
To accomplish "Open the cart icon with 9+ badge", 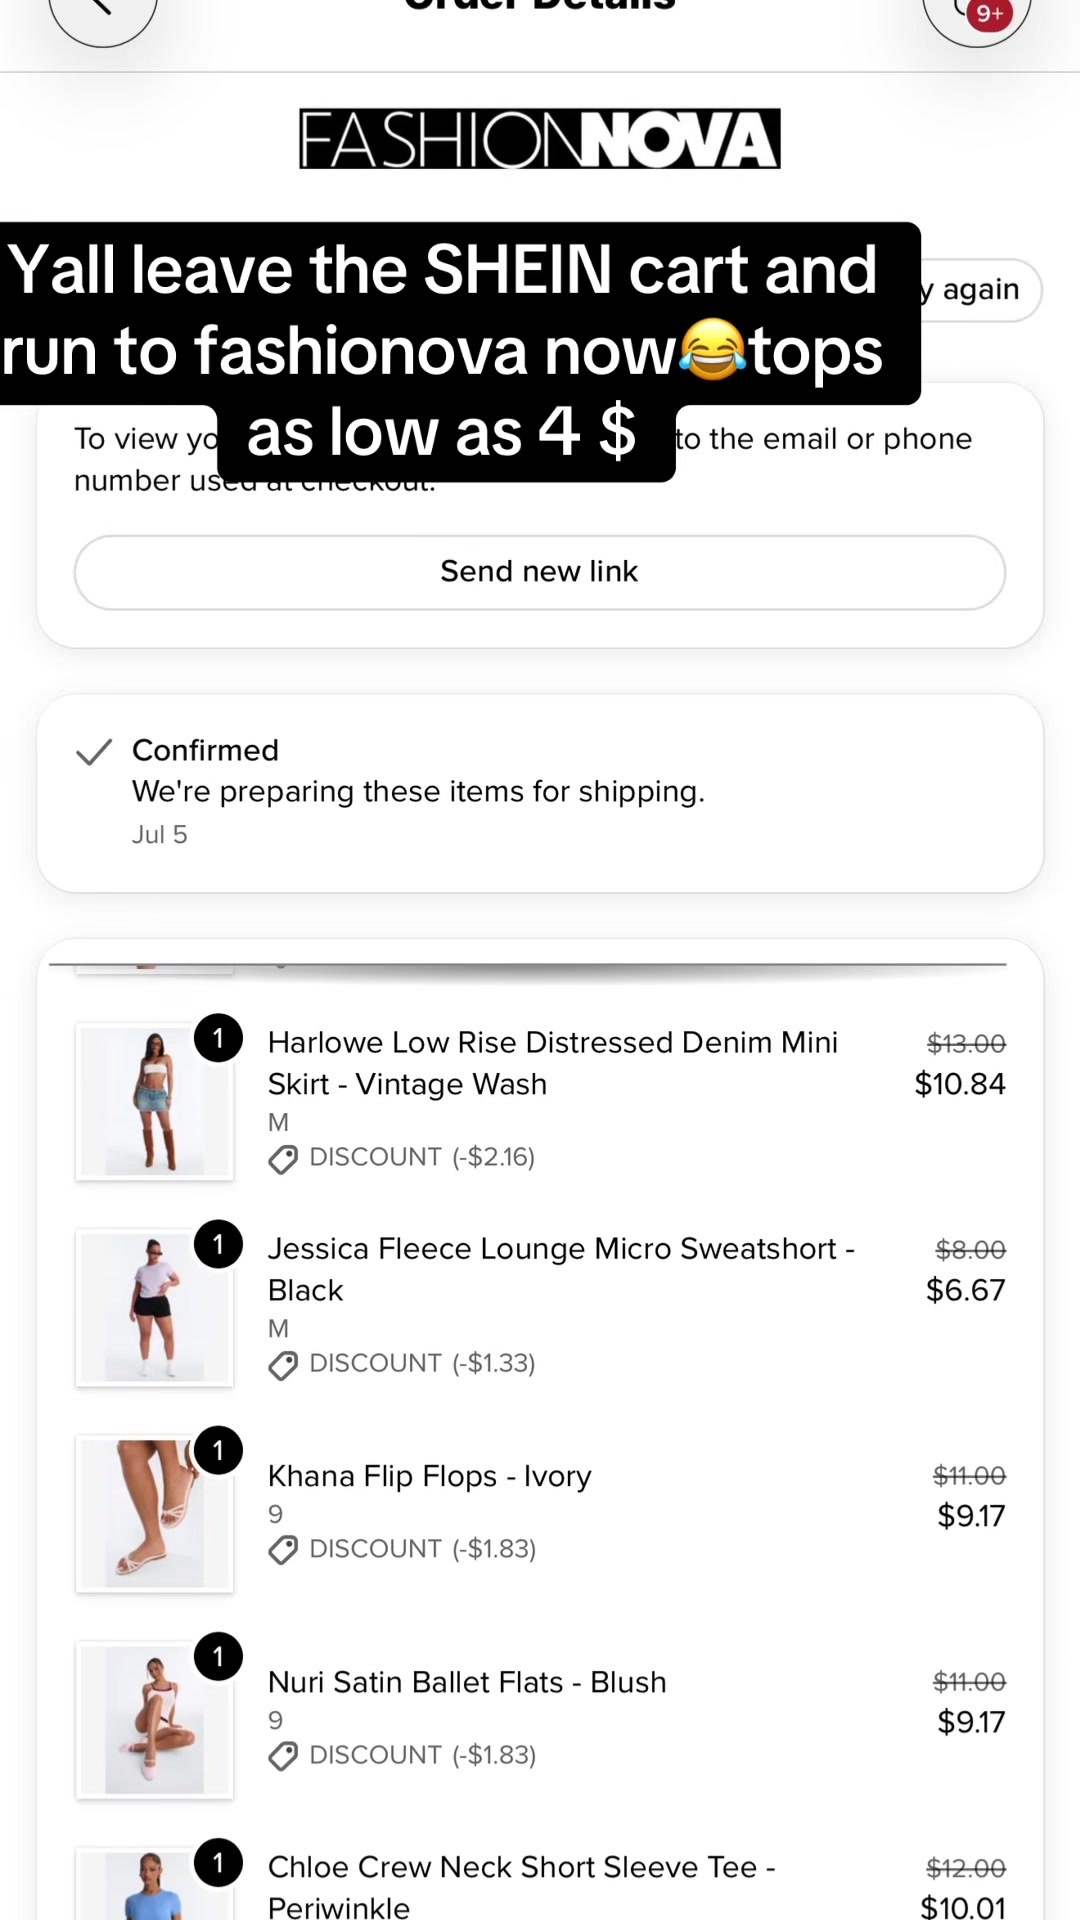I will (x=976, y=12).
